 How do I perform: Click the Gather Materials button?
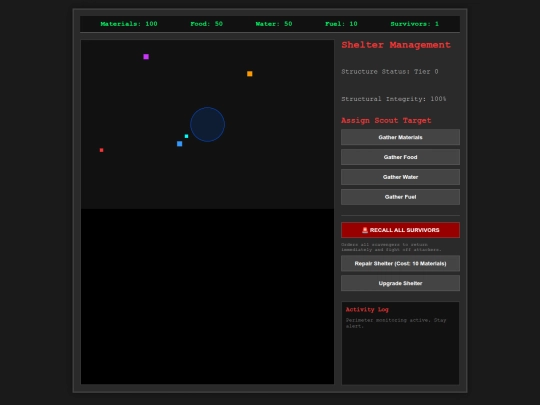pyautogui.click(x=400, y=137)
